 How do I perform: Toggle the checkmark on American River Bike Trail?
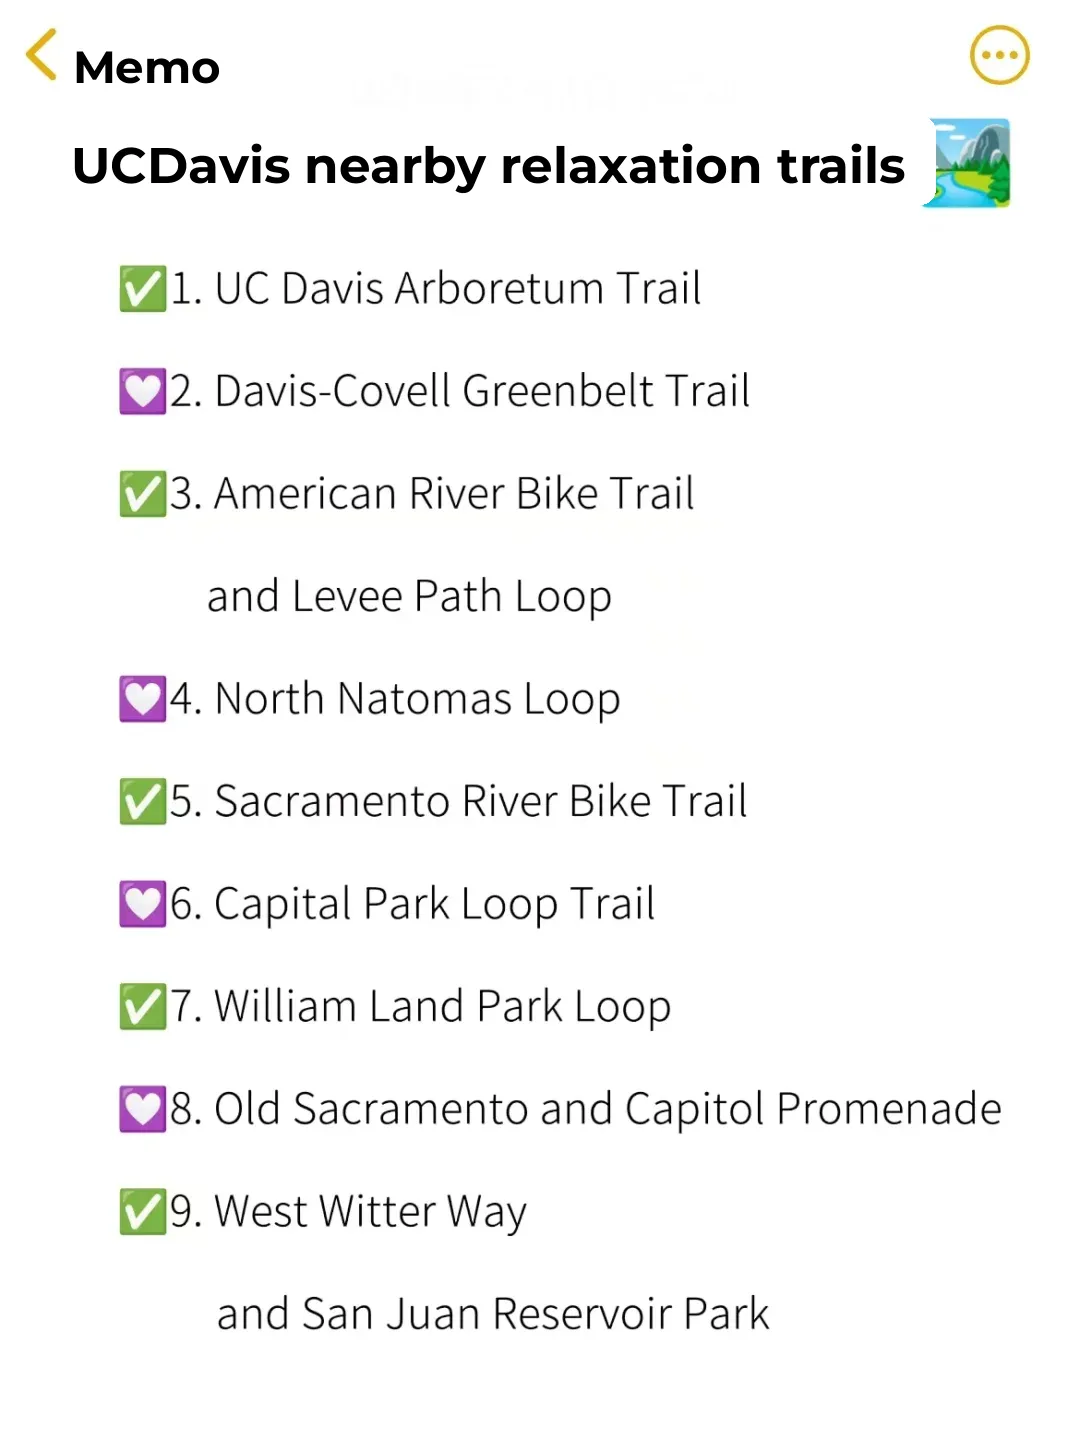143,492
